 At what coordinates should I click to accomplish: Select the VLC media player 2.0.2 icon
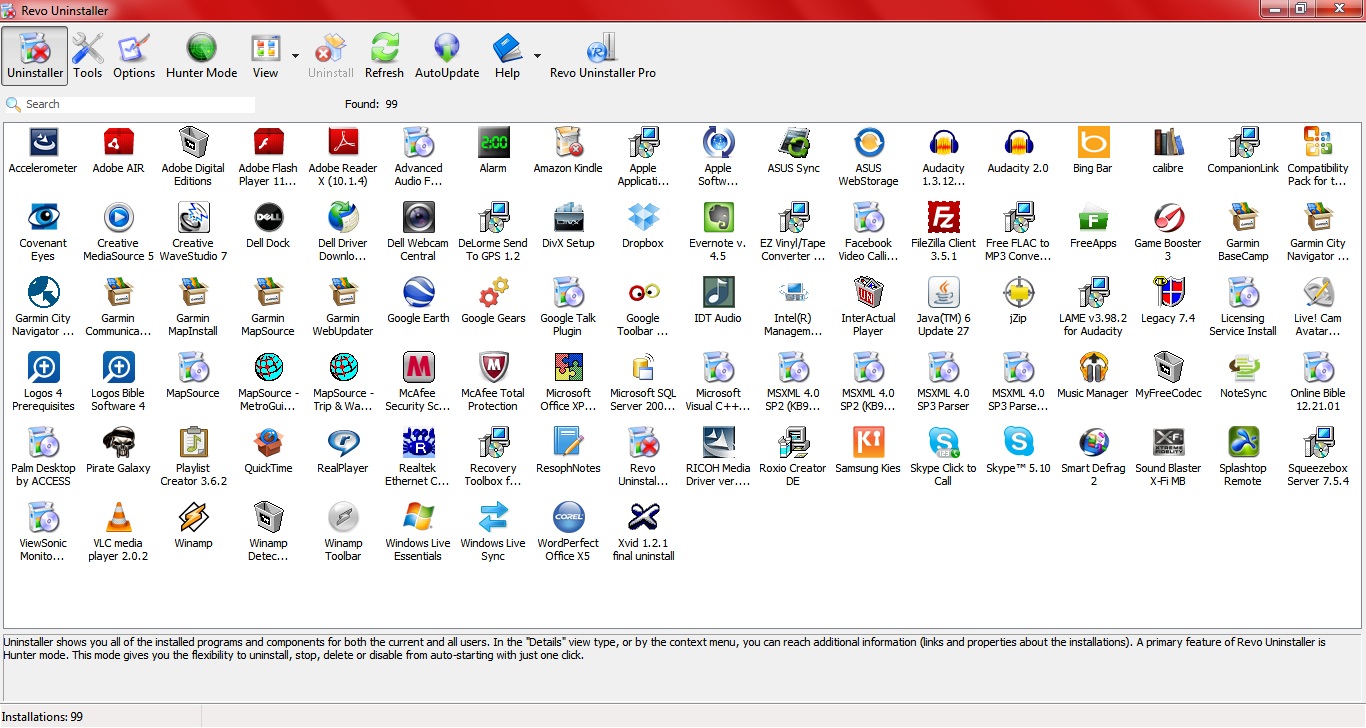118,518
